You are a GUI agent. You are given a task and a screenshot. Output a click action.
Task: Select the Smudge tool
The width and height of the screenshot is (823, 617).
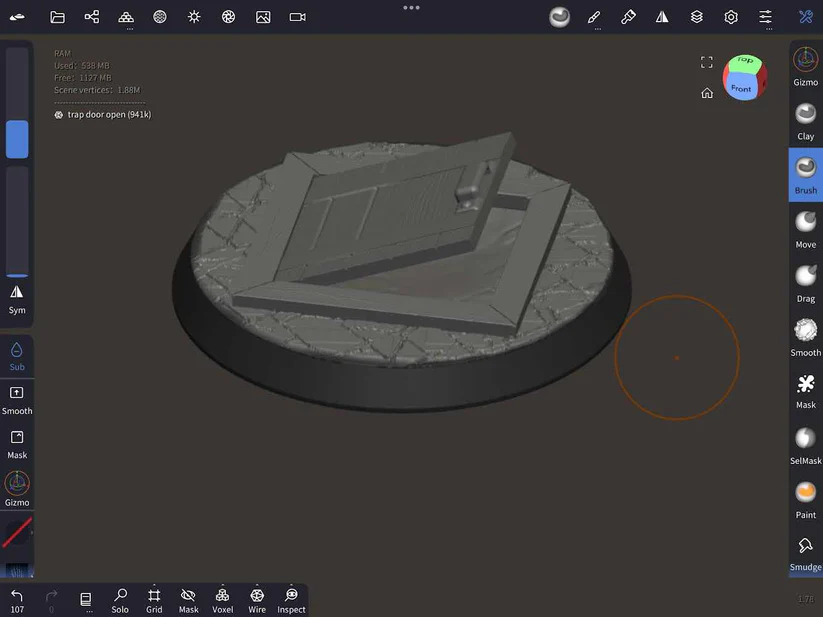tap(806, 554)
